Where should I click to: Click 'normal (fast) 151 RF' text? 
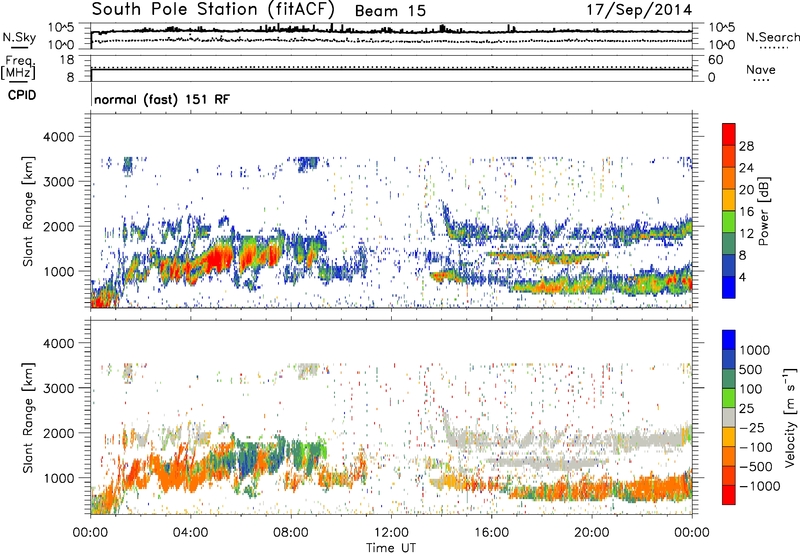pyautogui.click(x=162, y=99)
